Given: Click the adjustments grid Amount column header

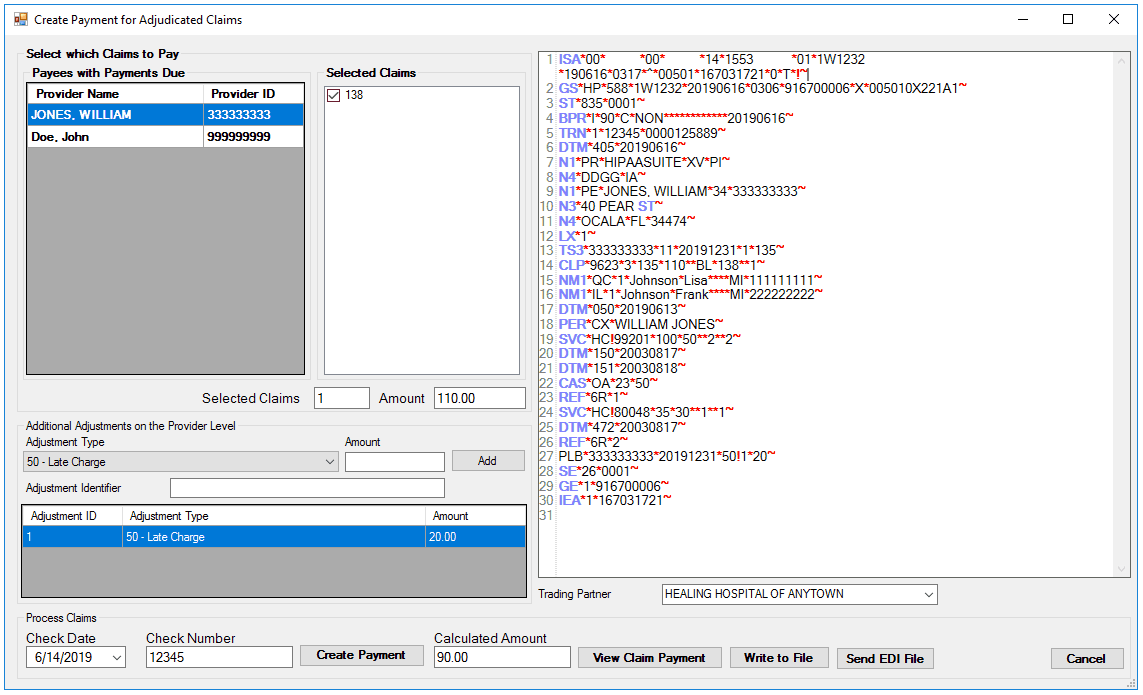Looking at the screenshot, I should point(475,516).
